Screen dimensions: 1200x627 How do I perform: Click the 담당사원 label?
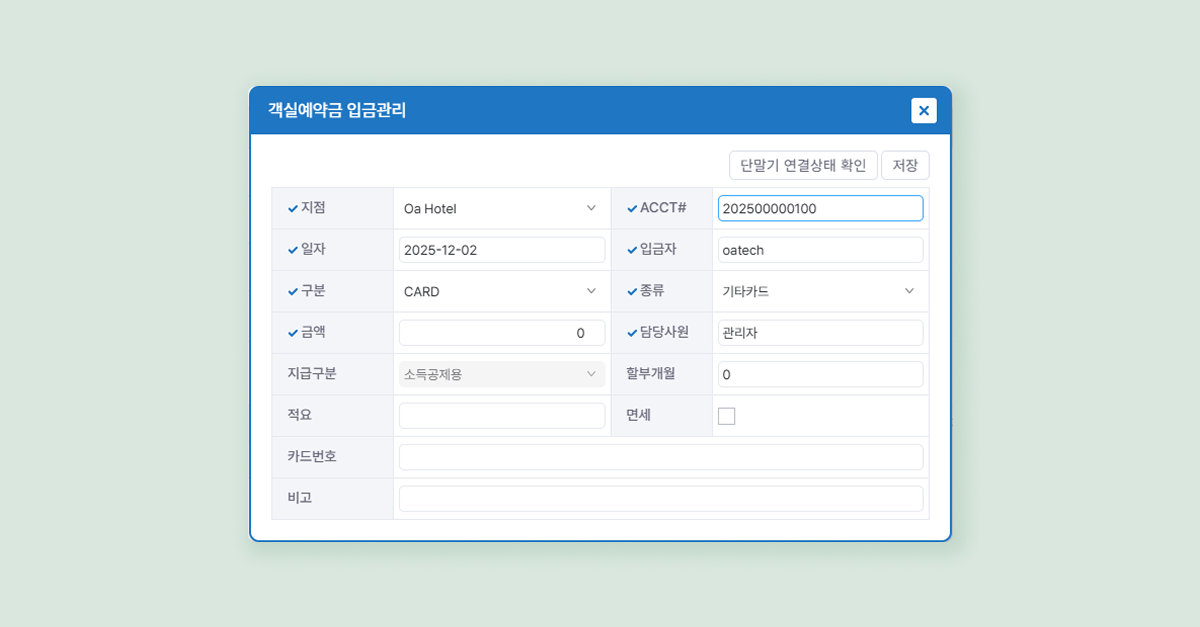pyautogui.click(x=665, y=332)
